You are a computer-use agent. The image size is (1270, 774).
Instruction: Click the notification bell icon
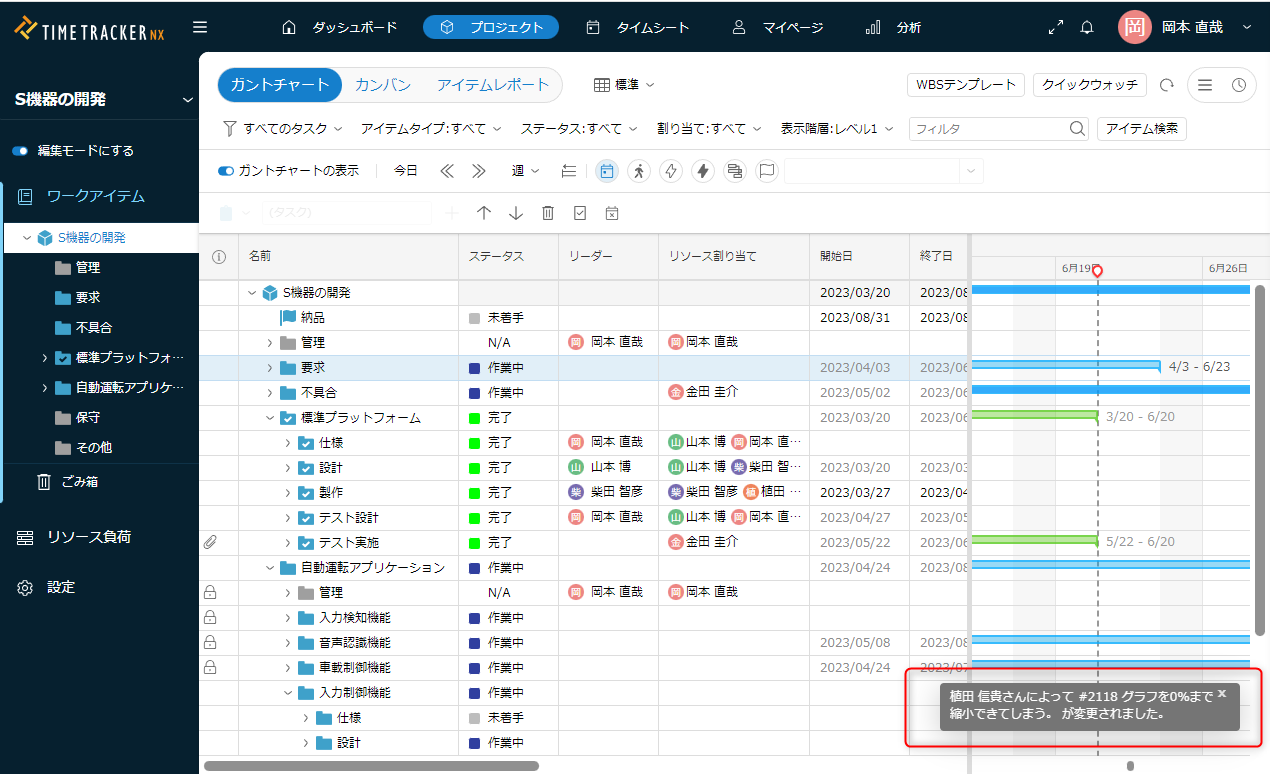click(1087, 28)
